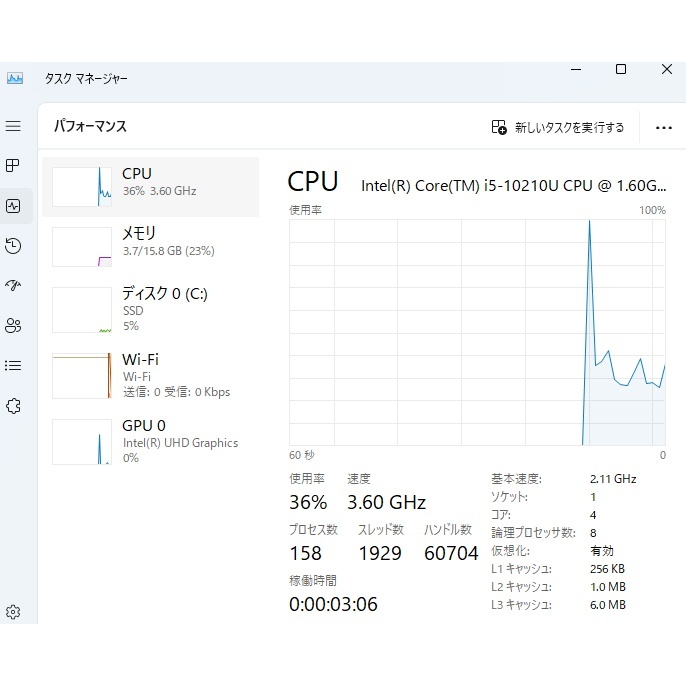Click the uptime value 0:00:03:06

(x=333, y=605)
